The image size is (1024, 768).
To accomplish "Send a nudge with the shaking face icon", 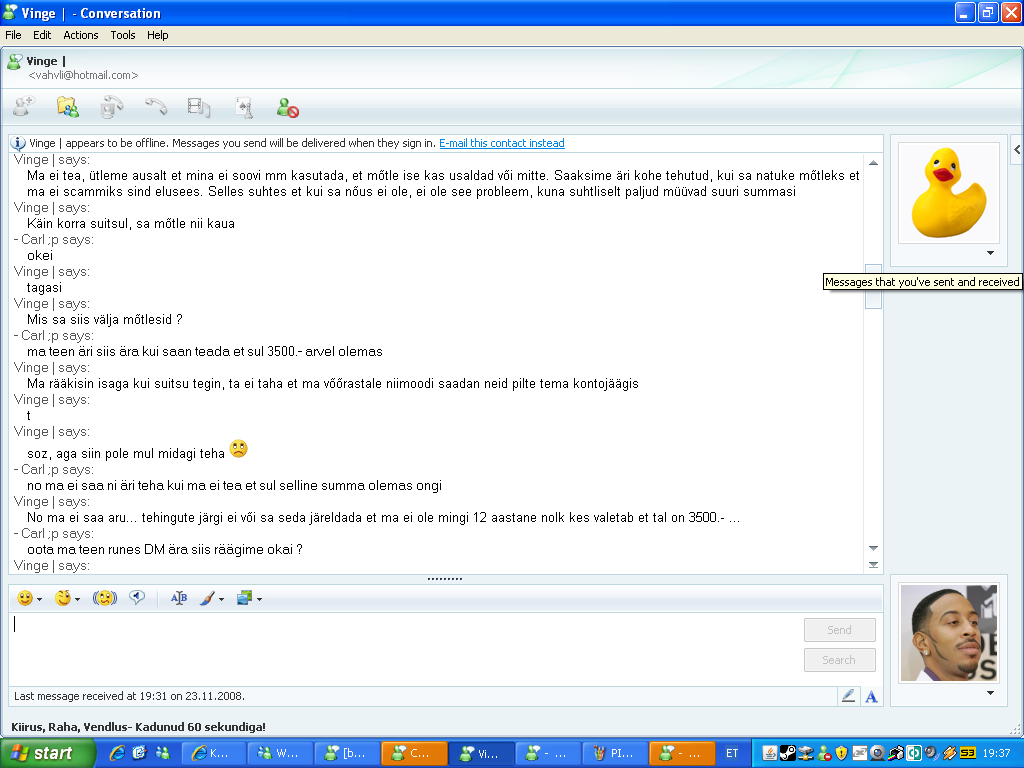I will (x=105, y=598).
